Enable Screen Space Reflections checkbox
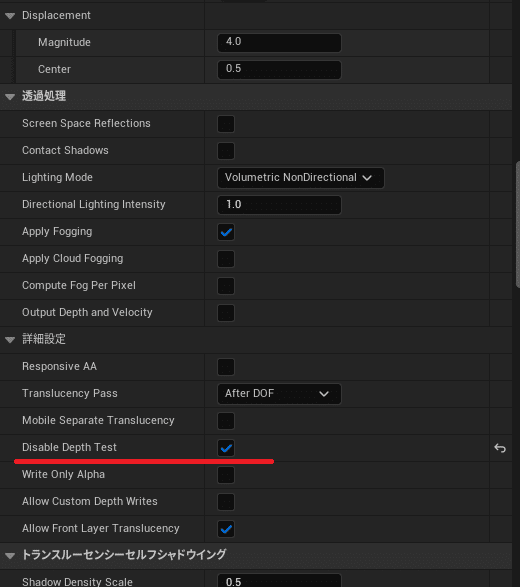Viewport: 520px width, 587px height. coord(226,124)
